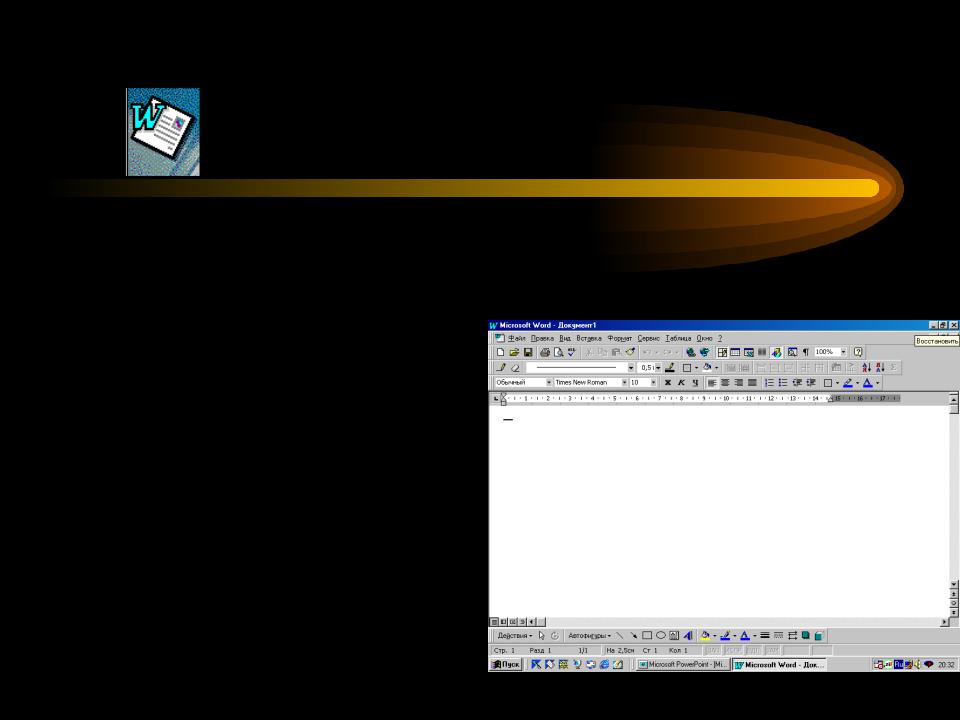Click the Select Objects pointer icon

pyautogui.click(x=541, y=636)
